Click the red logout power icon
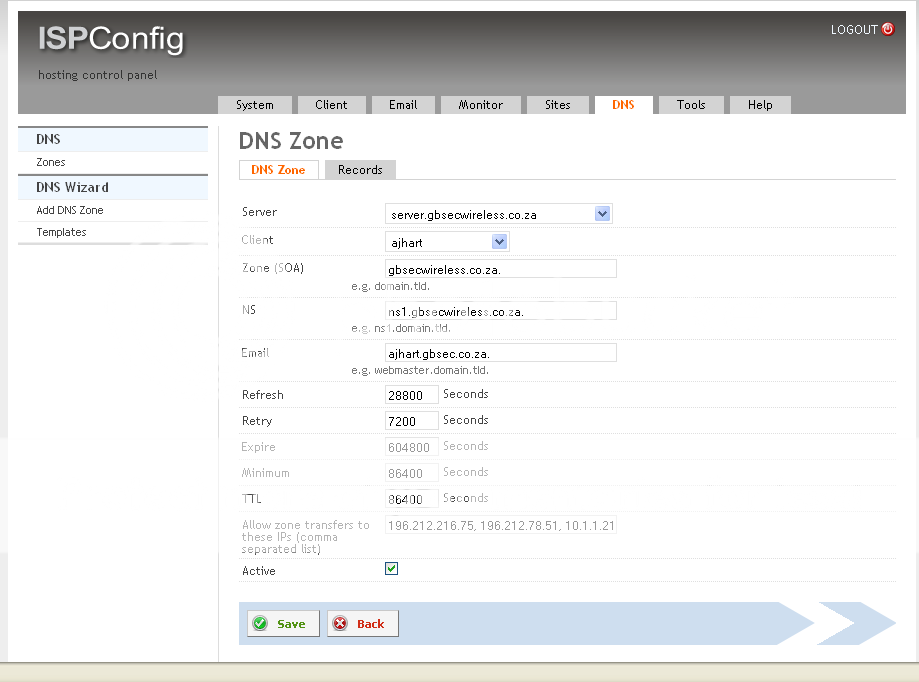 888,30
